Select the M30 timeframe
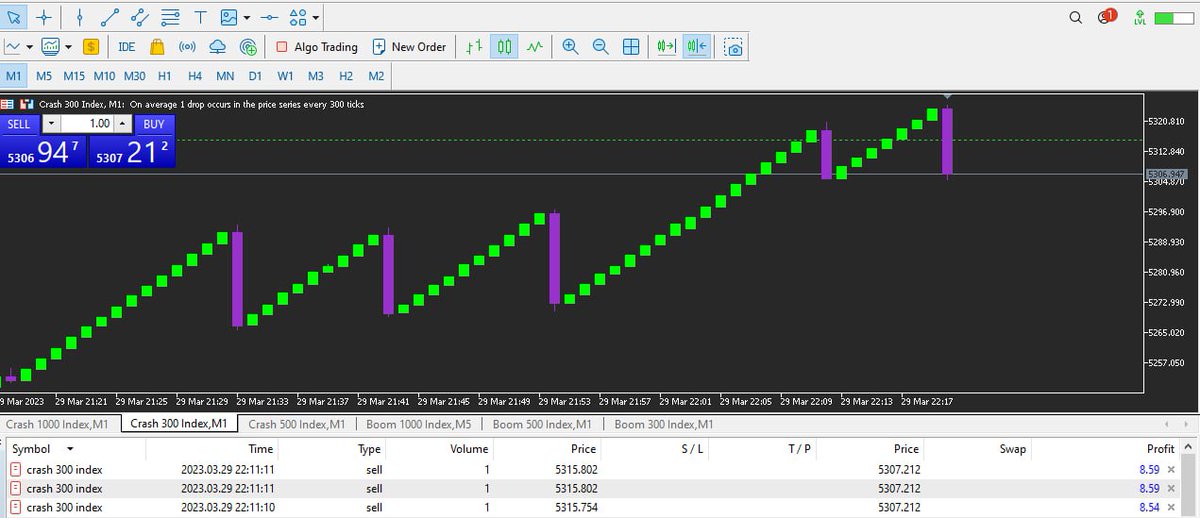1200x518 pixels. click(134, 76)
